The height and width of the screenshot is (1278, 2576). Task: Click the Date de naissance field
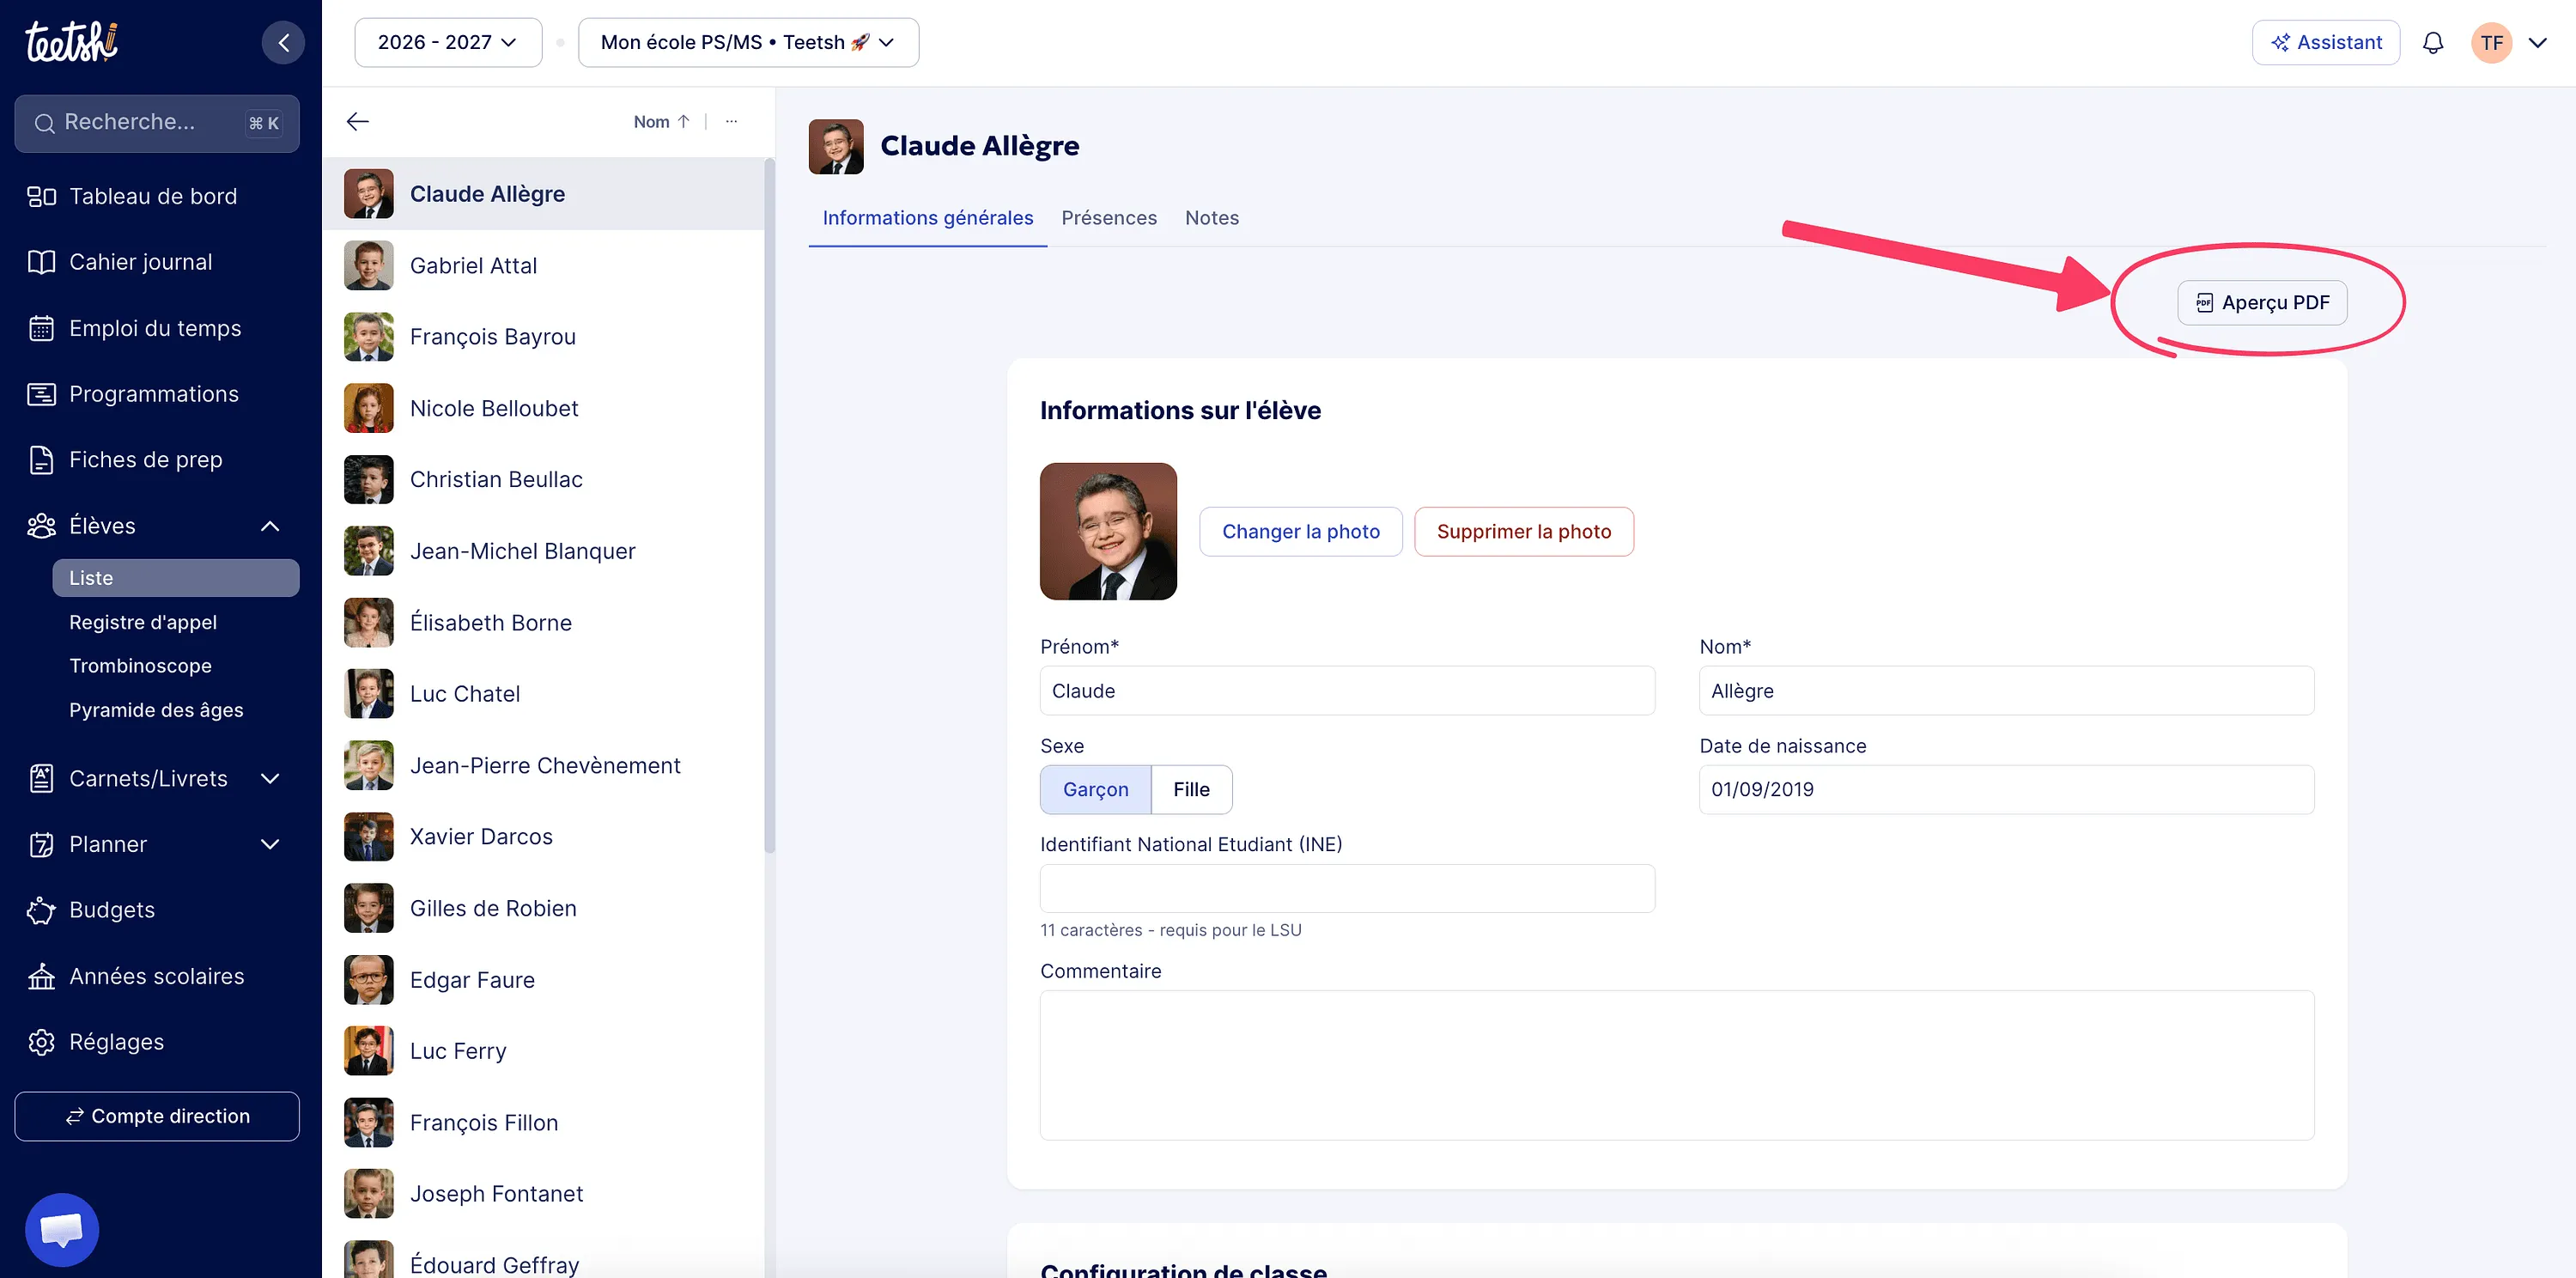pyautogui.click(x=2006, y=790)
